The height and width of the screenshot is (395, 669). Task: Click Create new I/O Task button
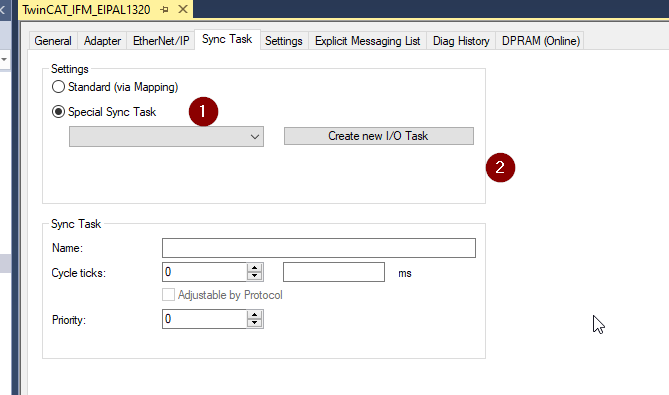tap(379, 136)
